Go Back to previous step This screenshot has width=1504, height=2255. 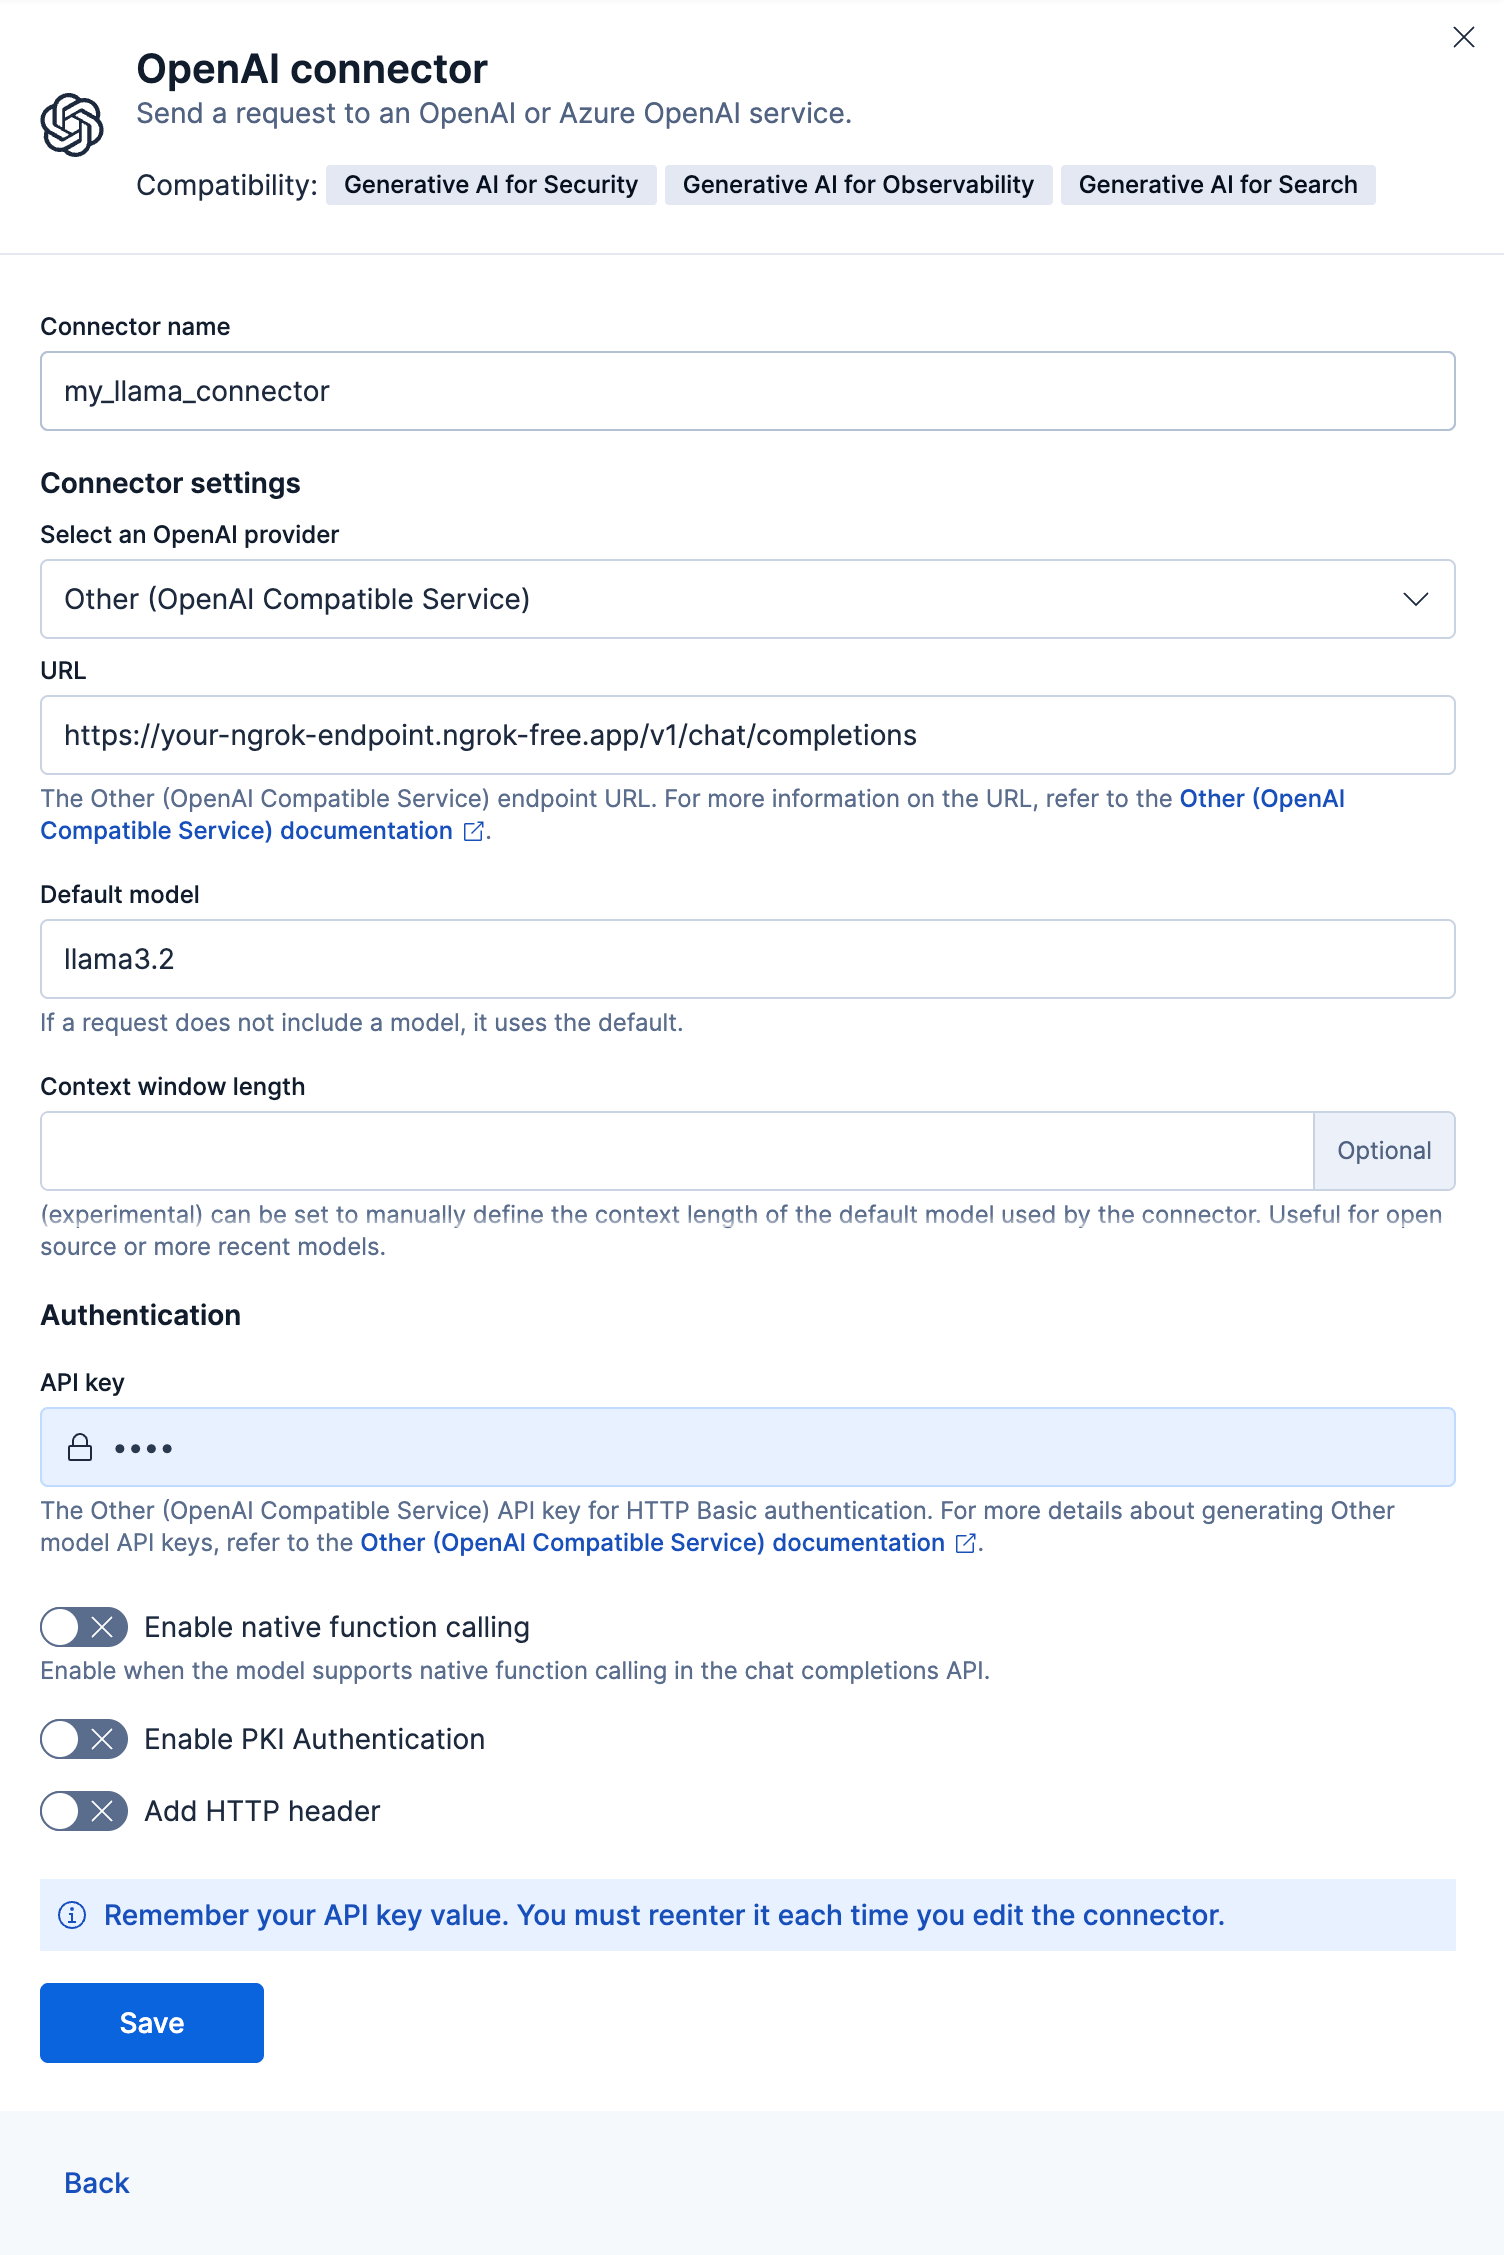(97, 2183)
